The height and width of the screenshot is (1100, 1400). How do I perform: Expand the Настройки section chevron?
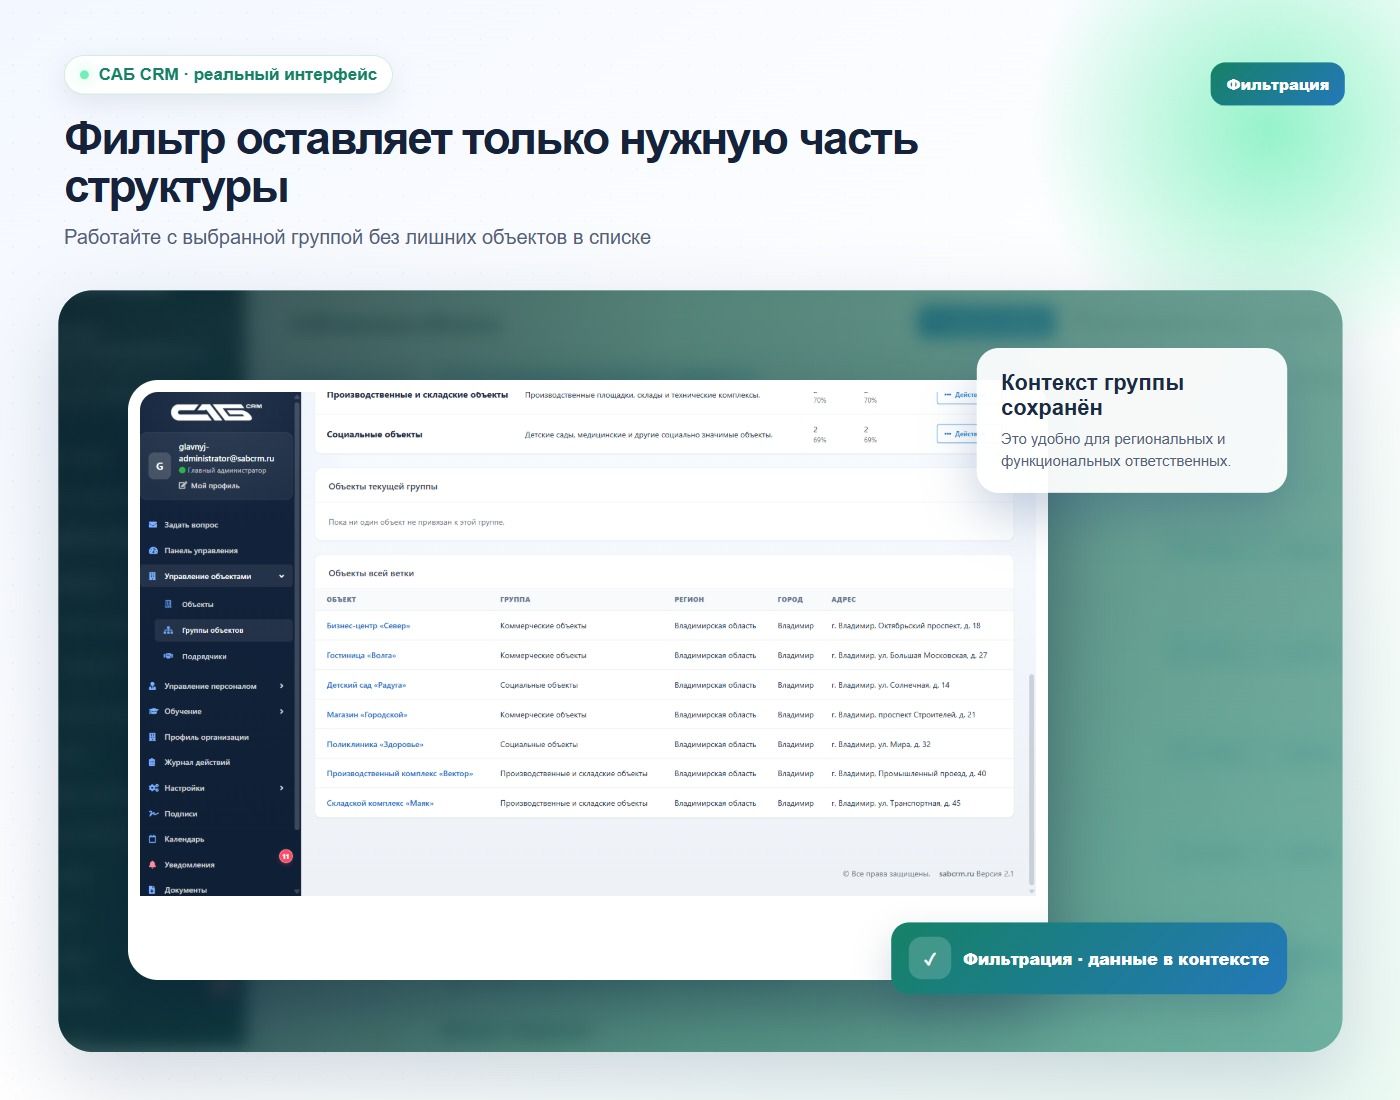[281, 788]
